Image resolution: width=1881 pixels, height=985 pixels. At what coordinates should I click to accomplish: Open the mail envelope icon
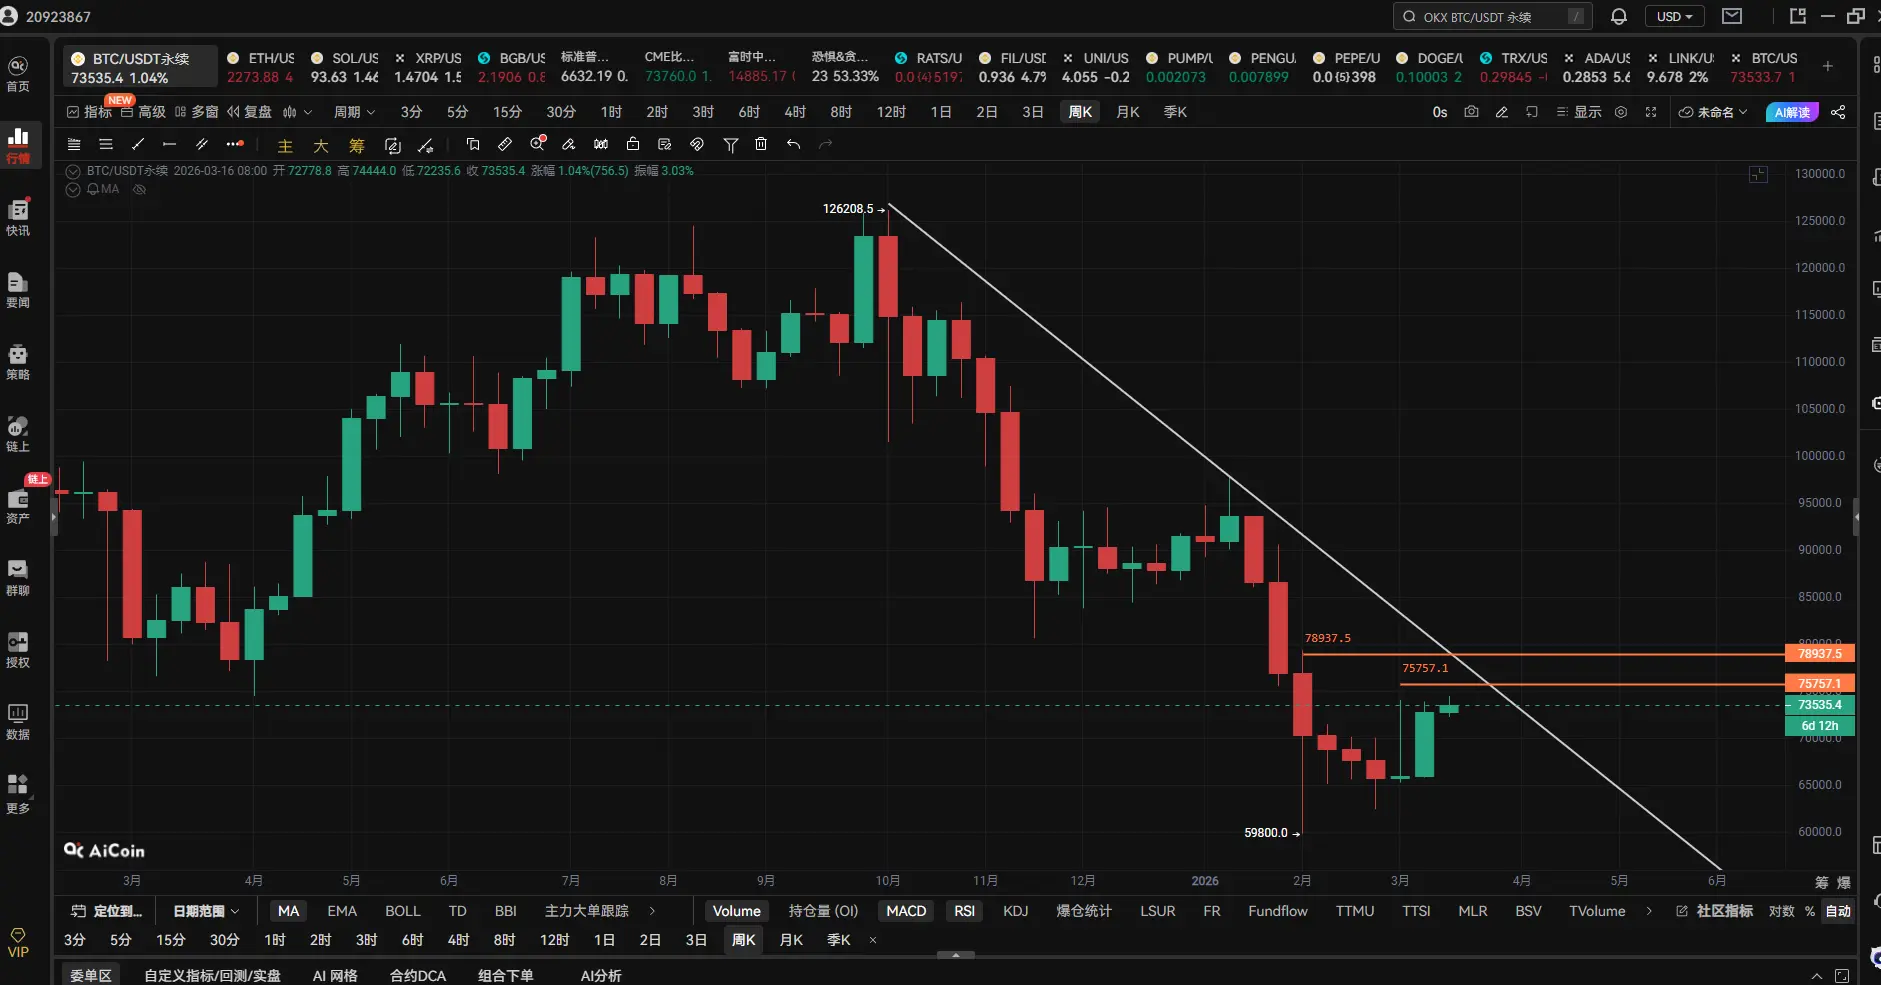click(x=1732, y=16)
